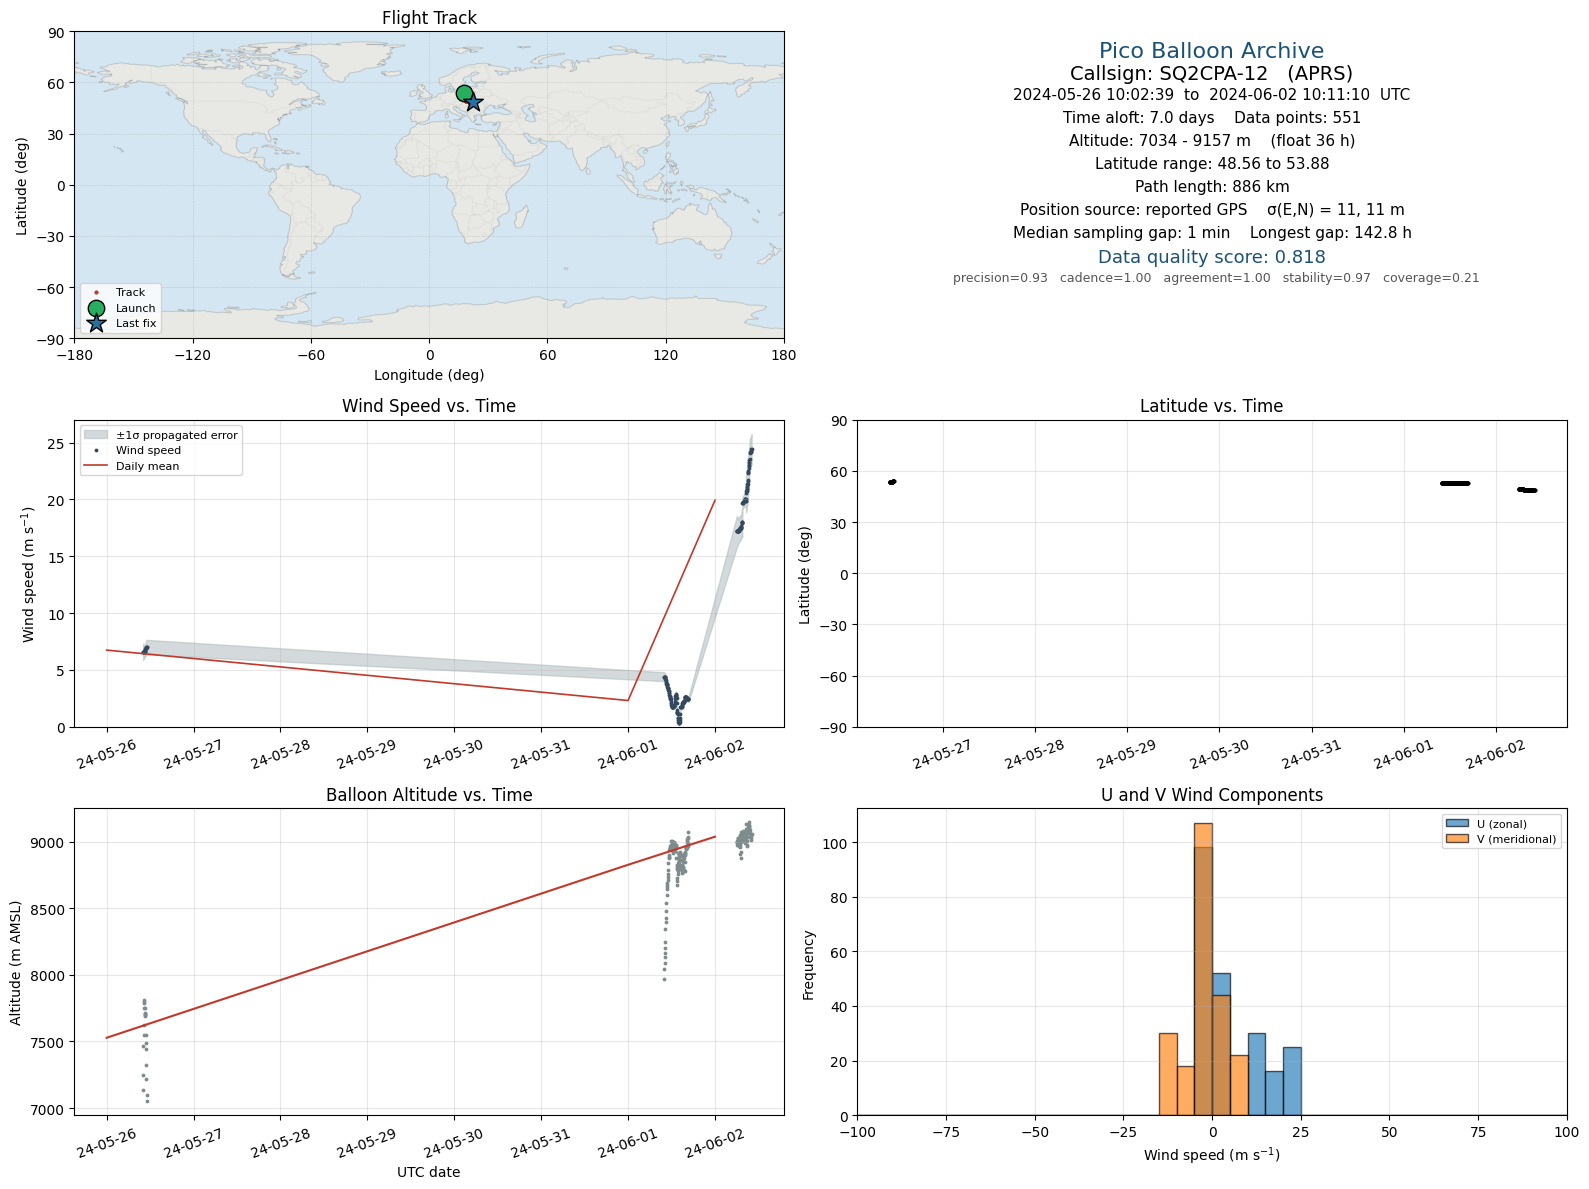The height and width of the screenshot is (1189, 1589).
Task: Click the "UTC date" axis label
Action: click(429, 1172)
